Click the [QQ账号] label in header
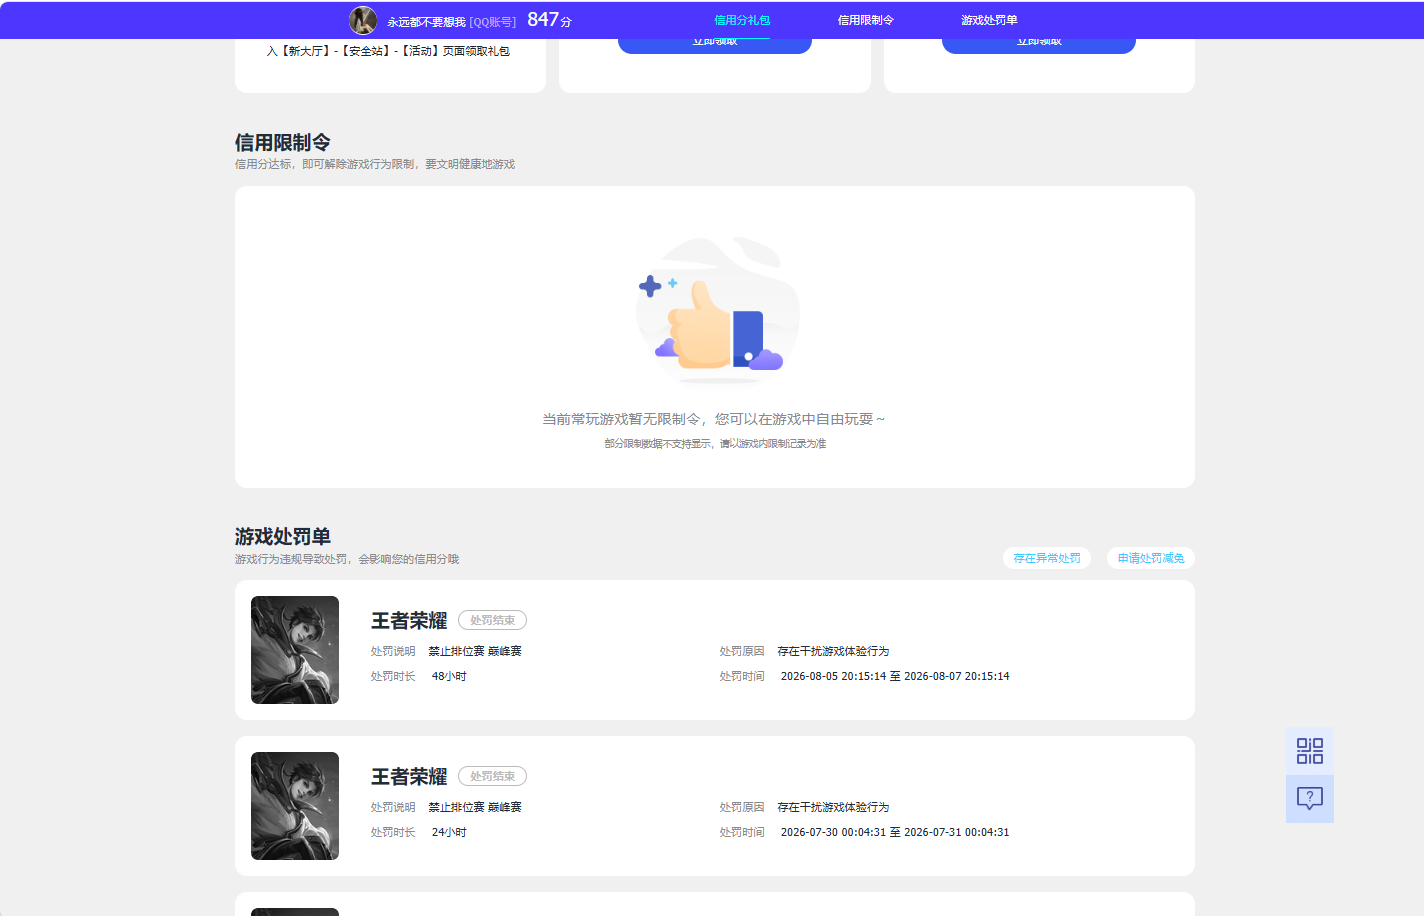Image resolution: width=1424 pixels, height=916 pixels. pos(493,21)
